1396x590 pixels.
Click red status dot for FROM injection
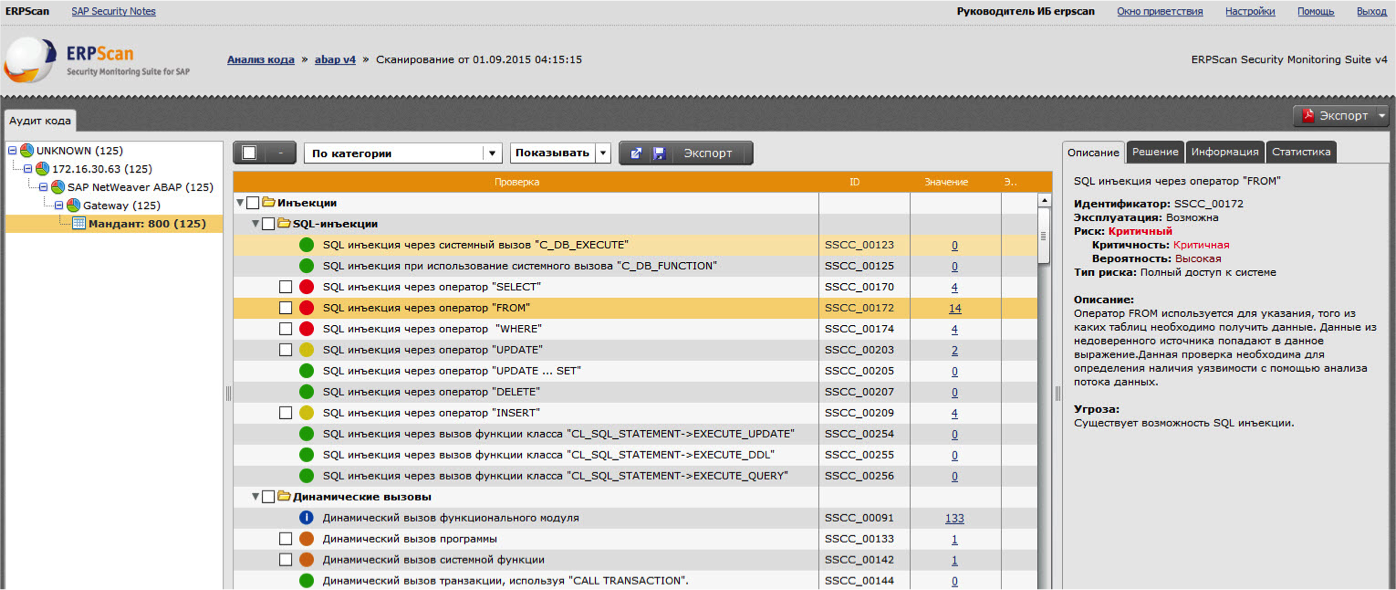click(x=307, y=308)
